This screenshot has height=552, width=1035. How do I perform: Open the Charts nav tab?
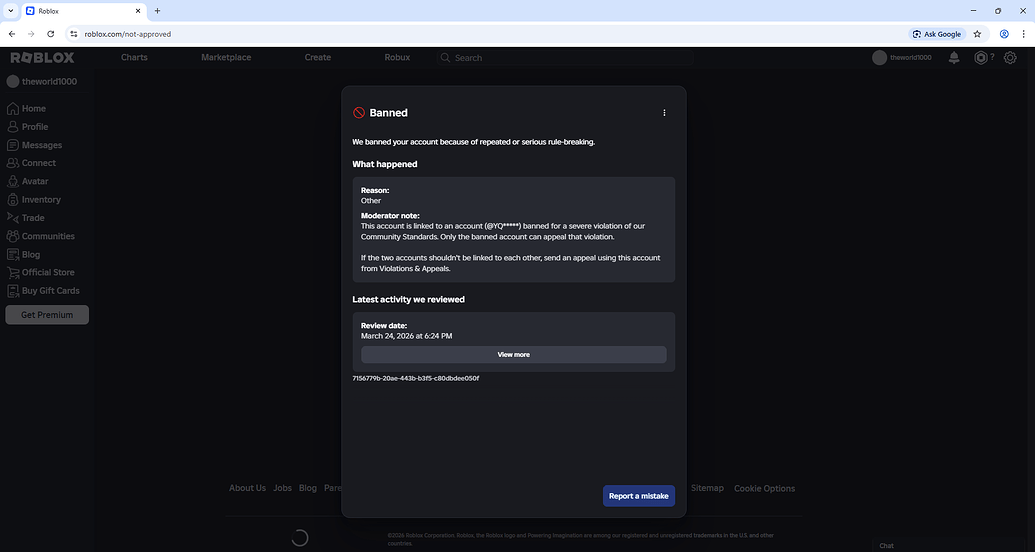click(134, 57)
